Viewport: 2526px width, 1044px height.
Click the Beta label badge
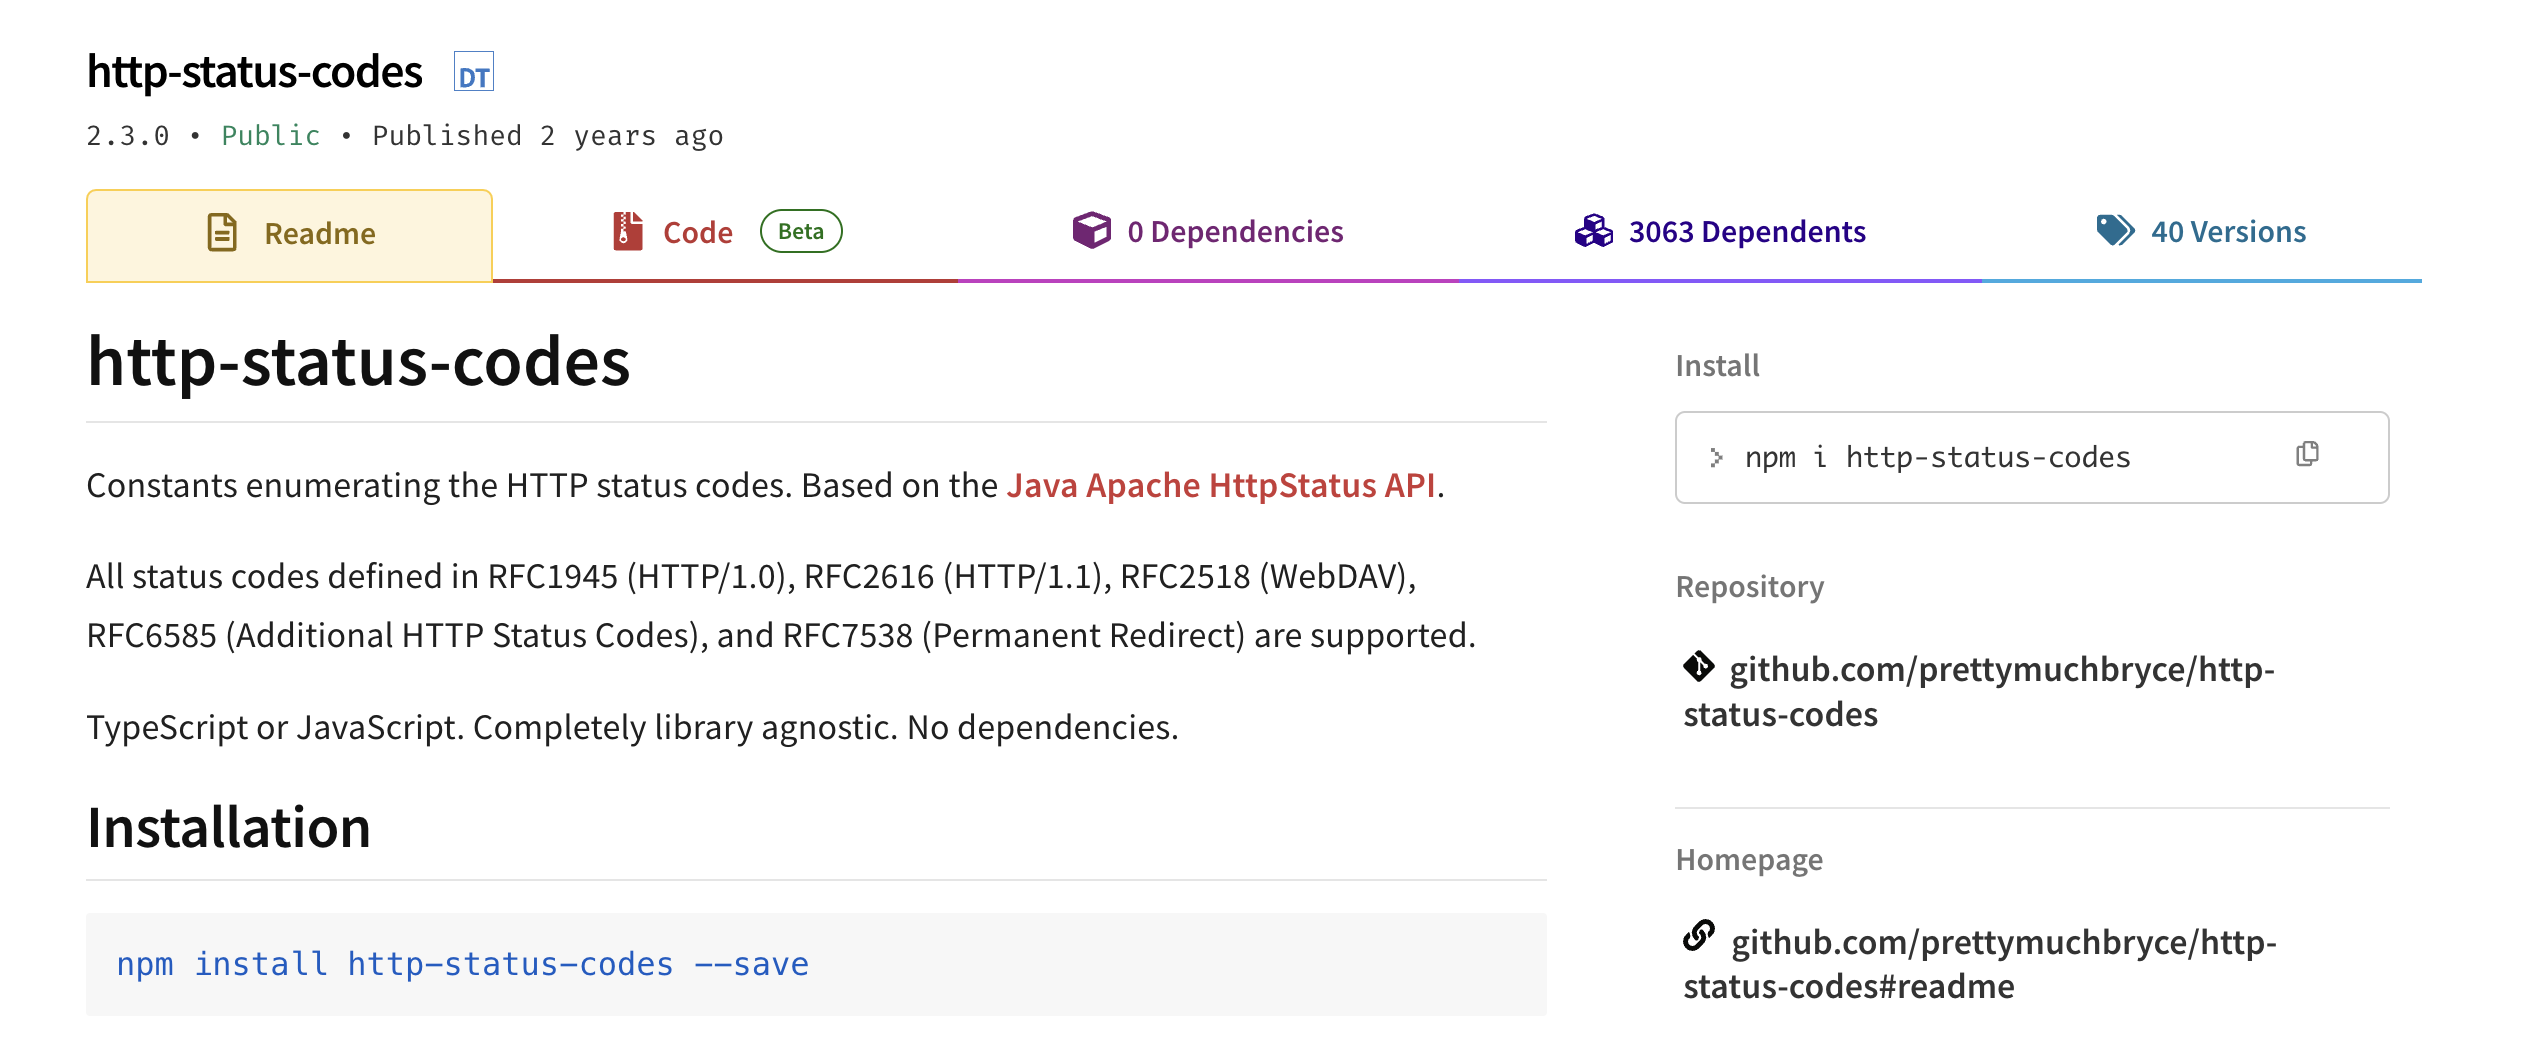pyautogui.click(x=801, y=231)
